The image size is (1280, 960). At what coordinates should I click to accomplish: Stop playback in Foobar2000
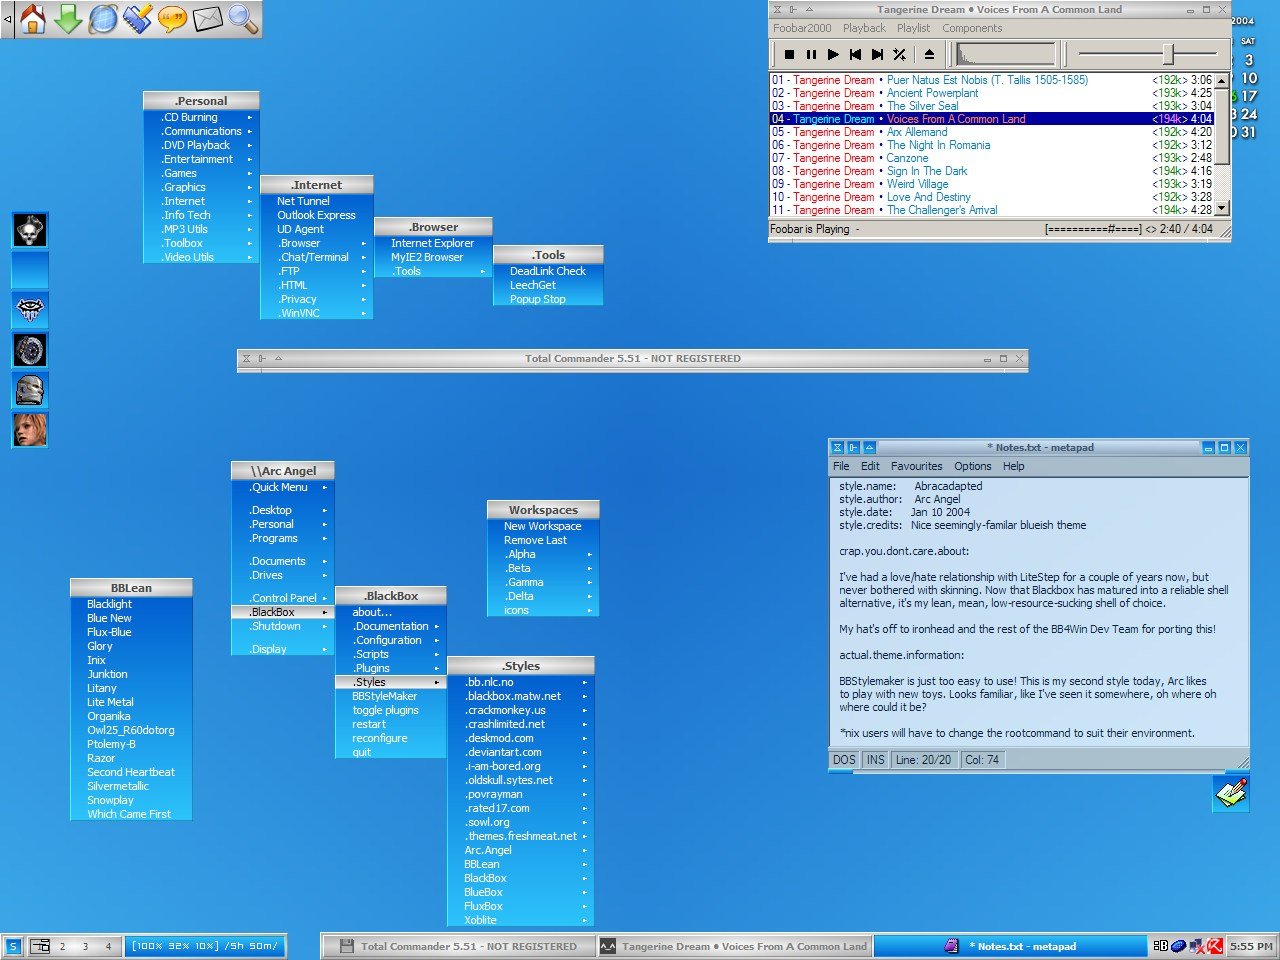pyautogui.click(x=789, y=54)
